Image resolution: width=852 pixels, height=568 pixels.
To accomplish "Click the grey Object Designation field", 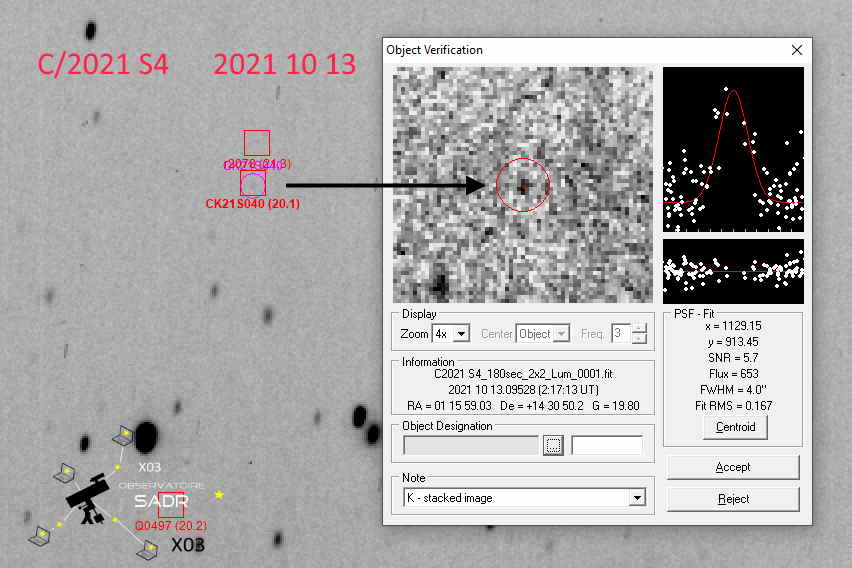I will [x=471, y=445].
